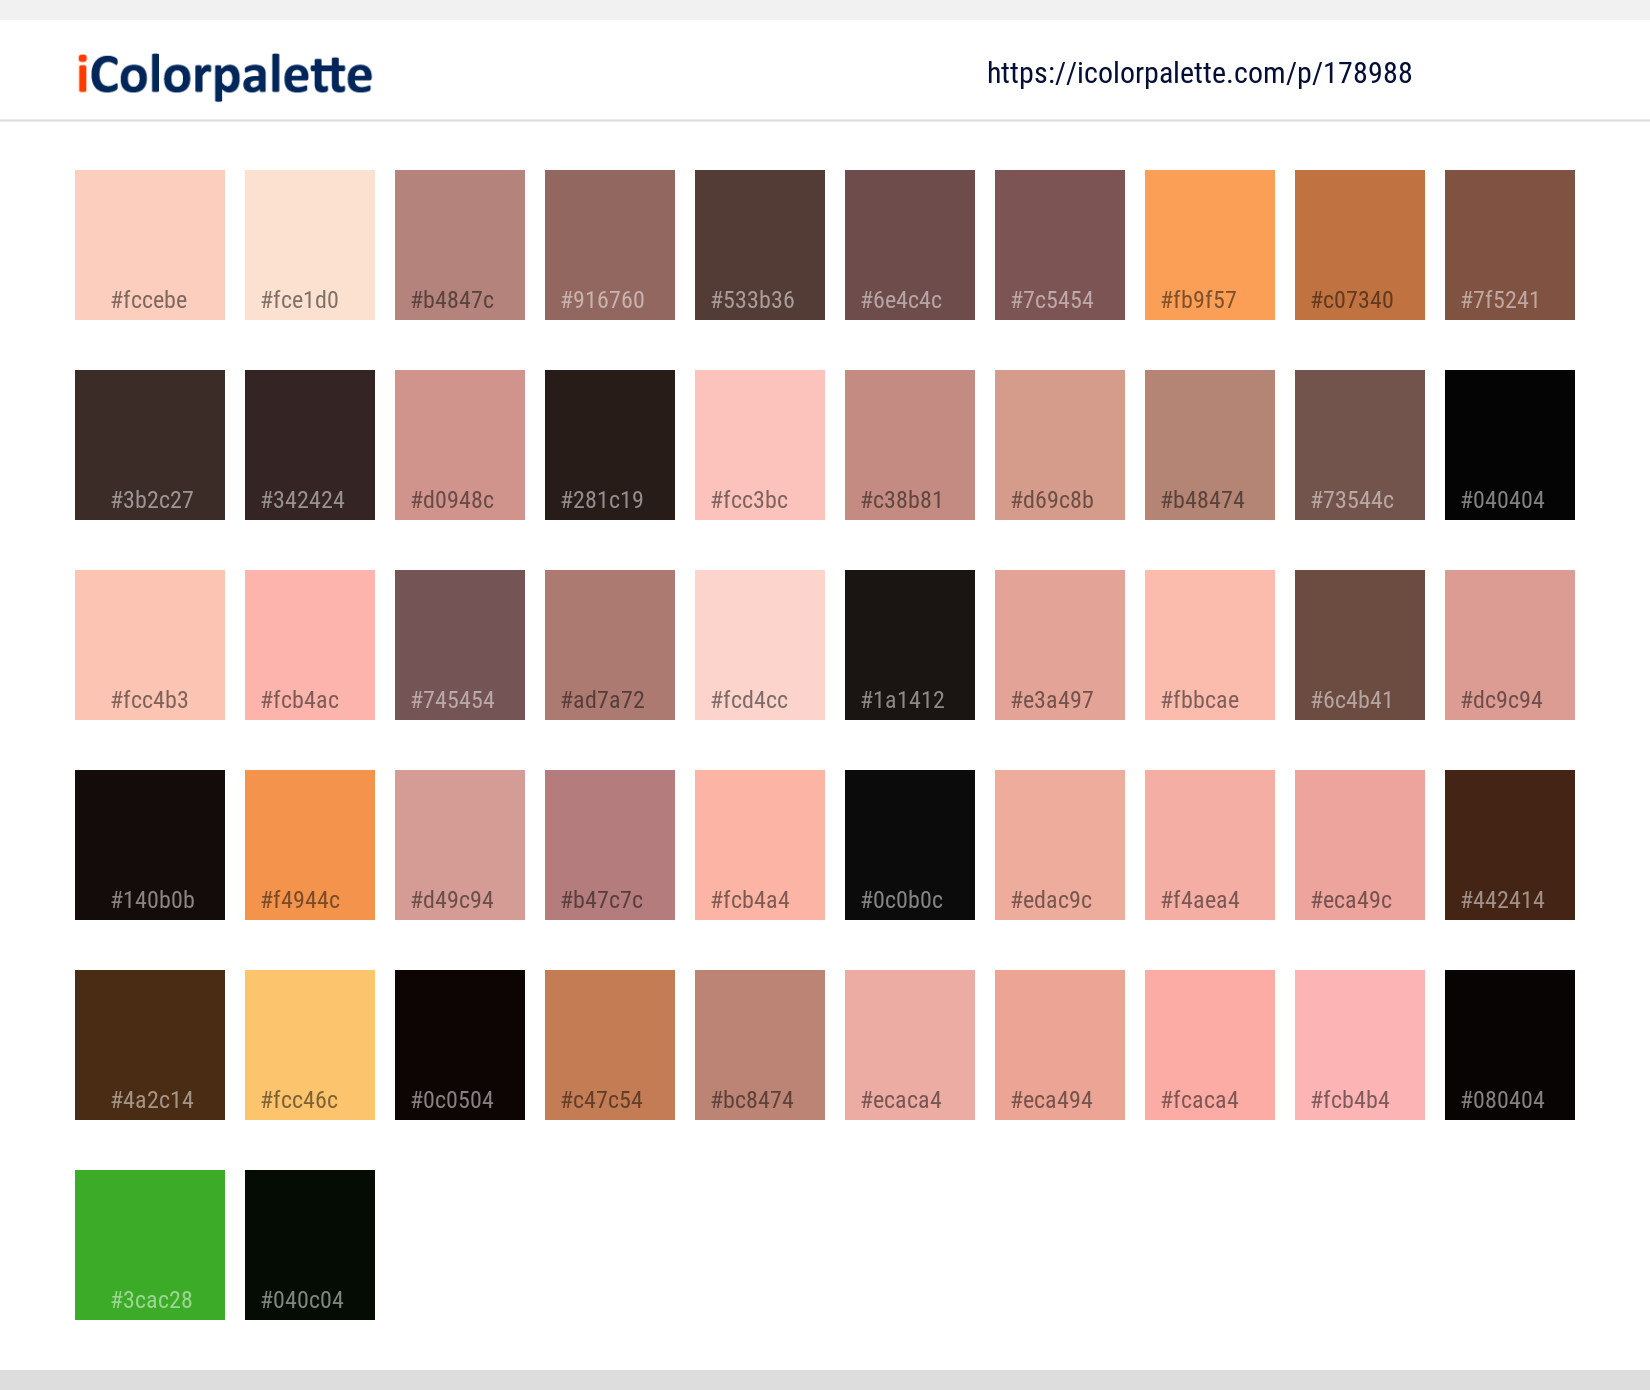Viewport: 1650px width, 1390px height.
Task: Pick the green #3cac28 swatch
Action: 150,1245
